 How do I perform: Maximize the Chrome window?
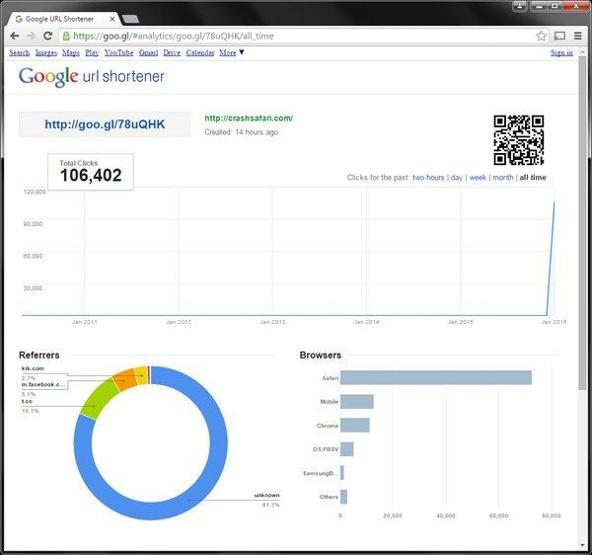pos(555,6)
